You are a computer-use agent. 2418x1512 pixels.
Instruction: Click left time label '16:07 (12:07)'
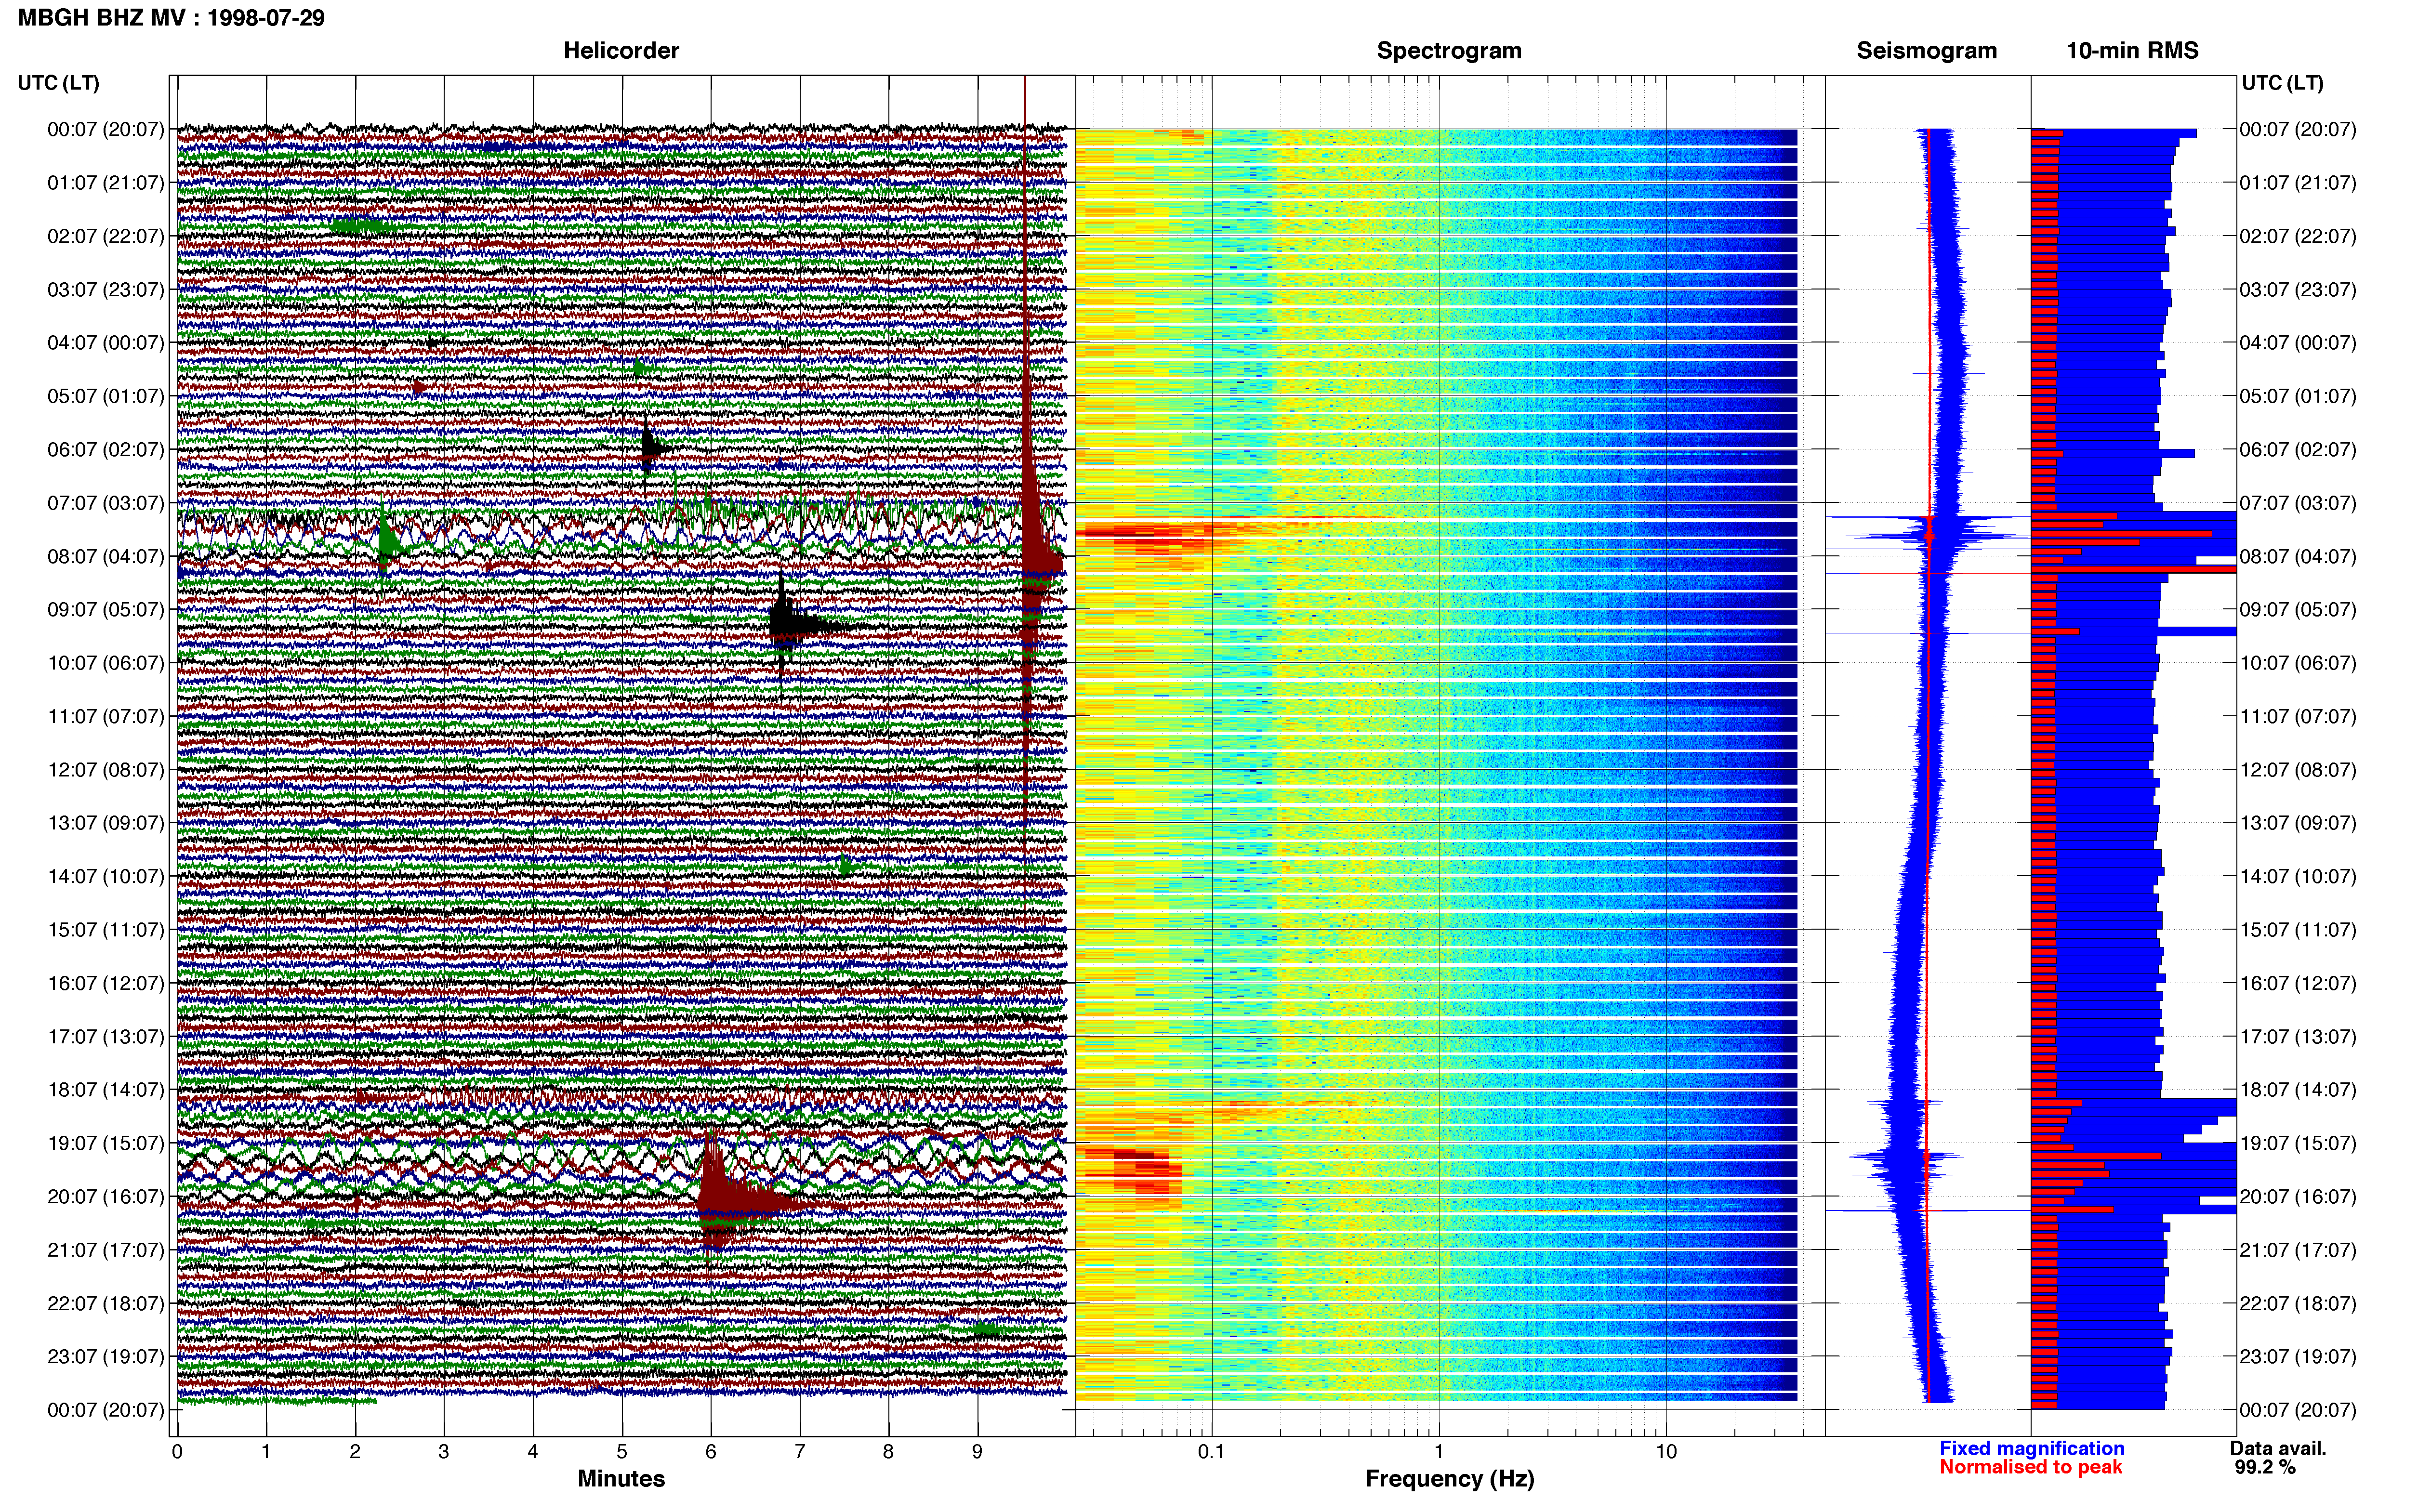point(106,983)
